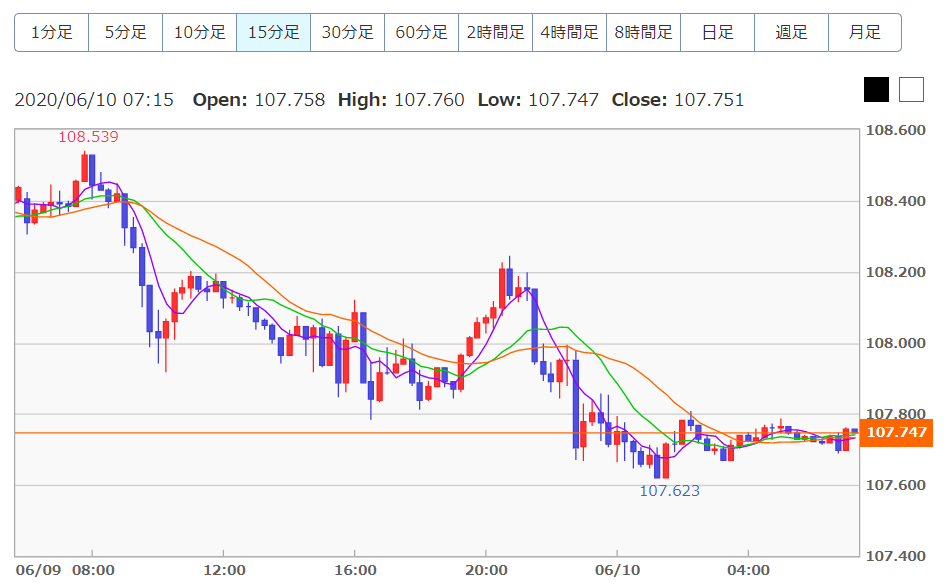The image size is (948, 585).
Task: Click the 16:00 time axis label
Action: coord(356,570)
